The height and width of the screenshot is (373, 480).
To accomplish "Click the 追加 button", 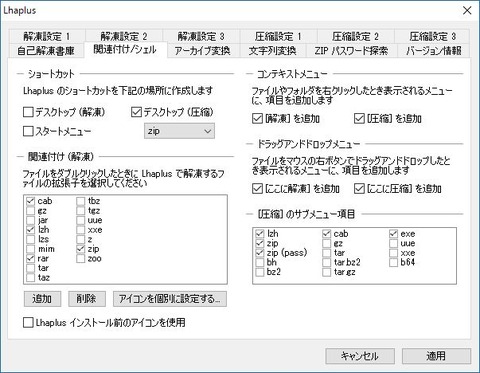I will [42, 299].
